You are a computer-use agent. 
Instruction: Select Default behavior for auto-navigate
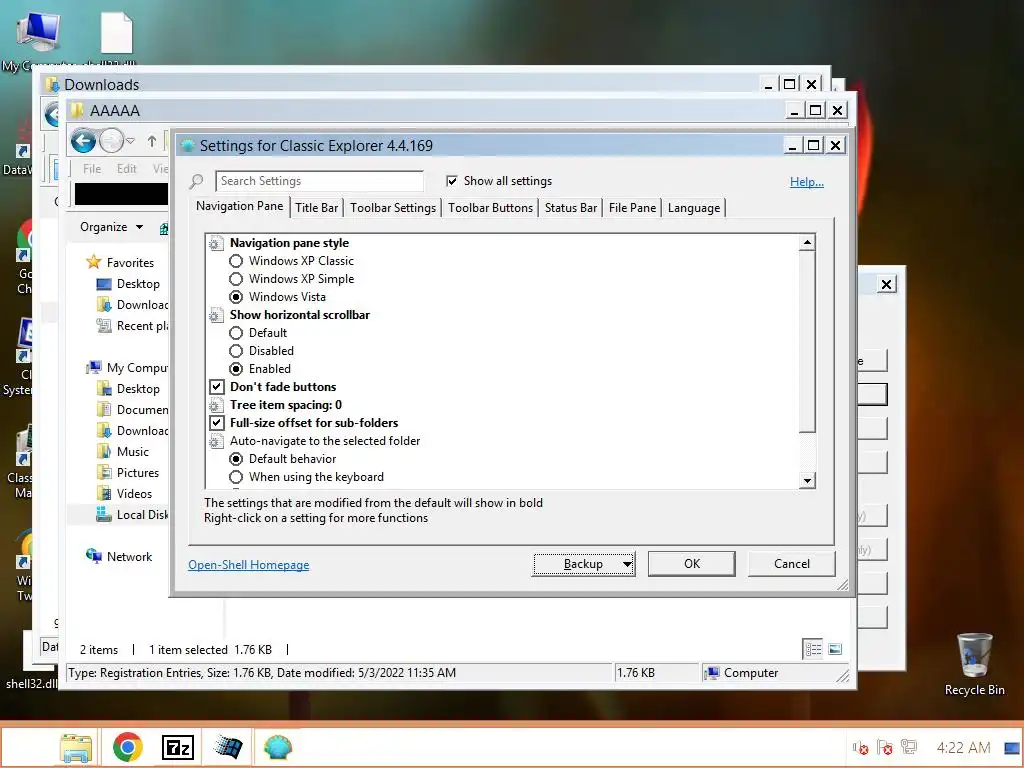tap(236, 459)
